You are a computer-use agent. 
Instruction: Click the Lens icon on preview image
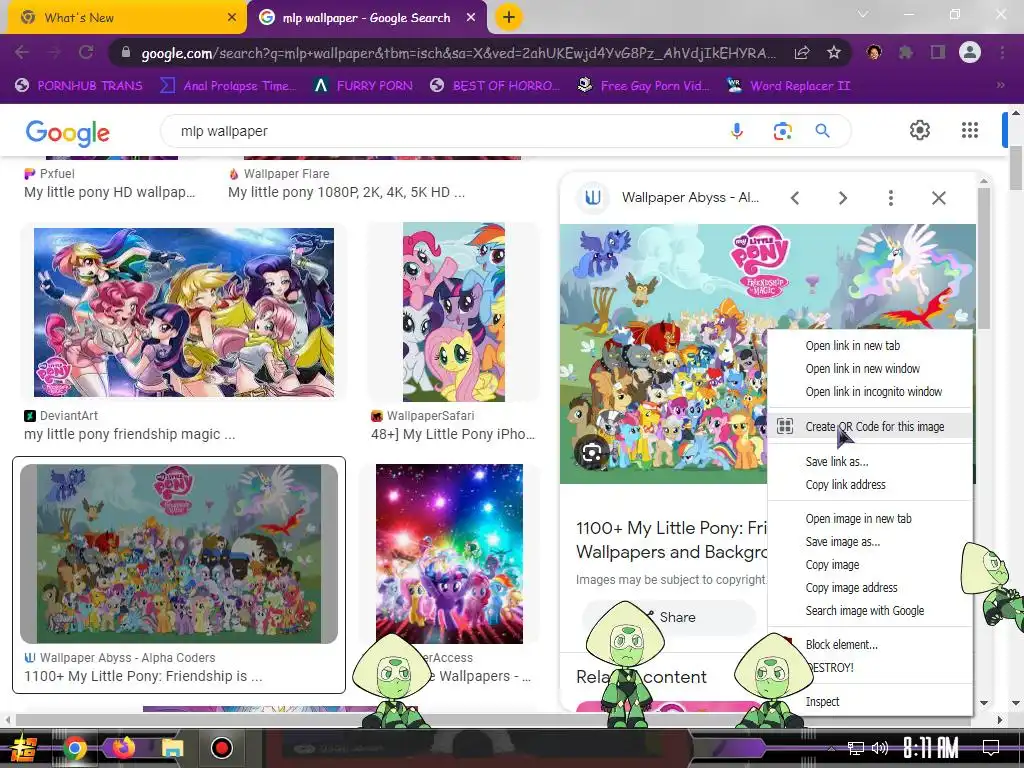coord(592,453)
